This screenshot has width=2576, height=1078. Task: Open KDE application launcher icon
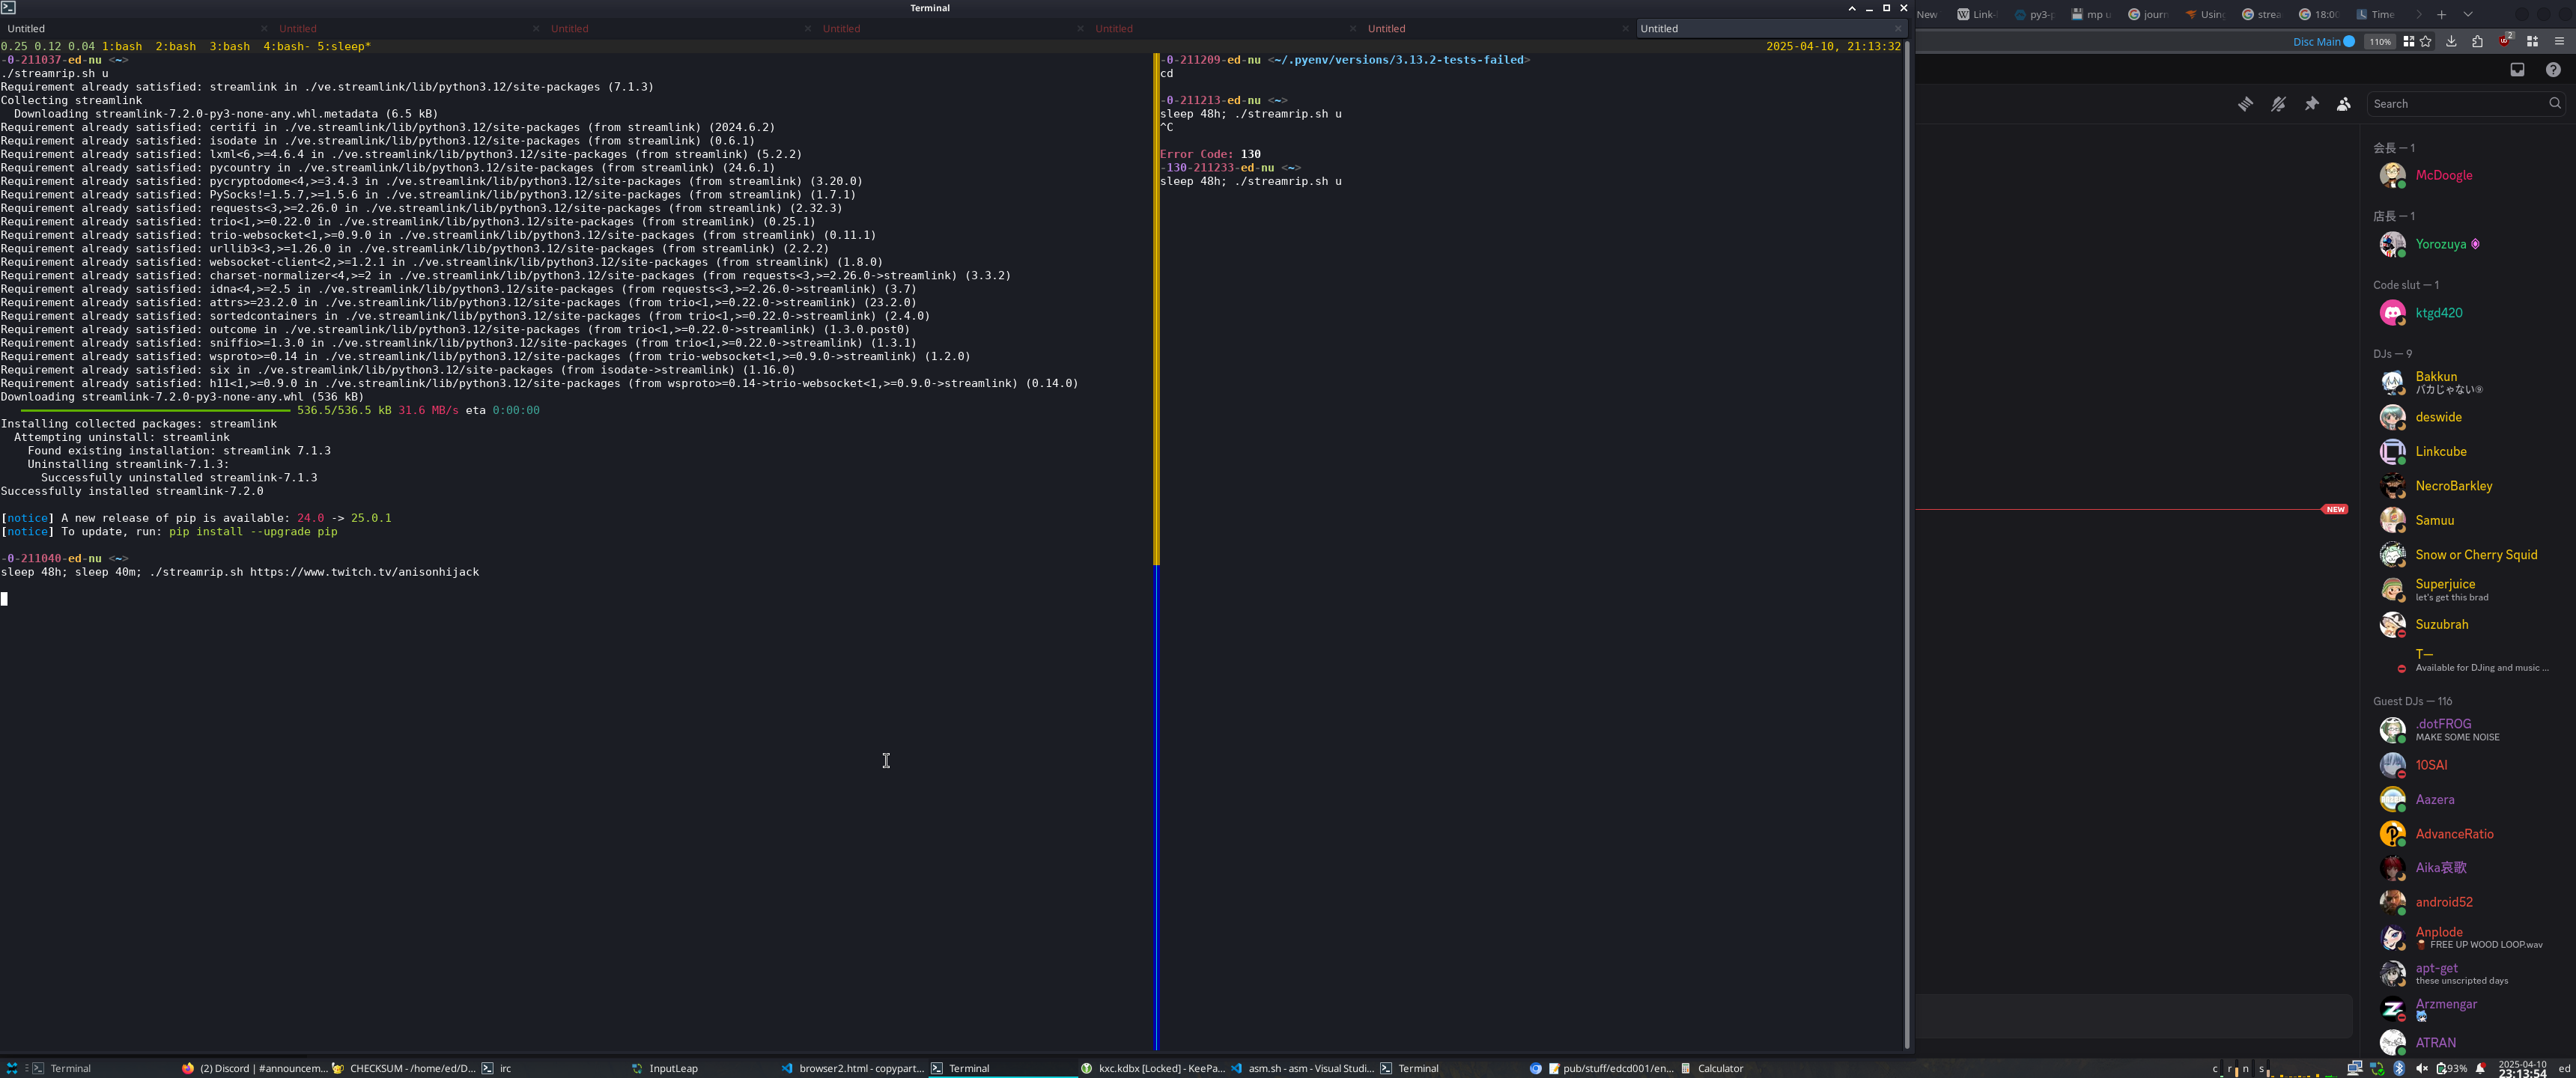(12, 1068)
